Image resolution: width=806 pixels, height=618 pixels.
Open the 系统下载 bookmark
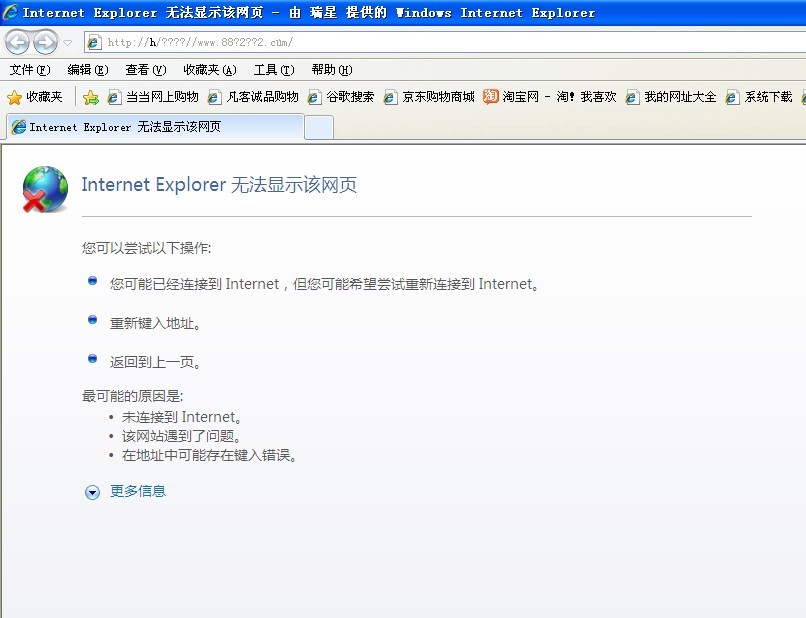click(x=759, y=97)
